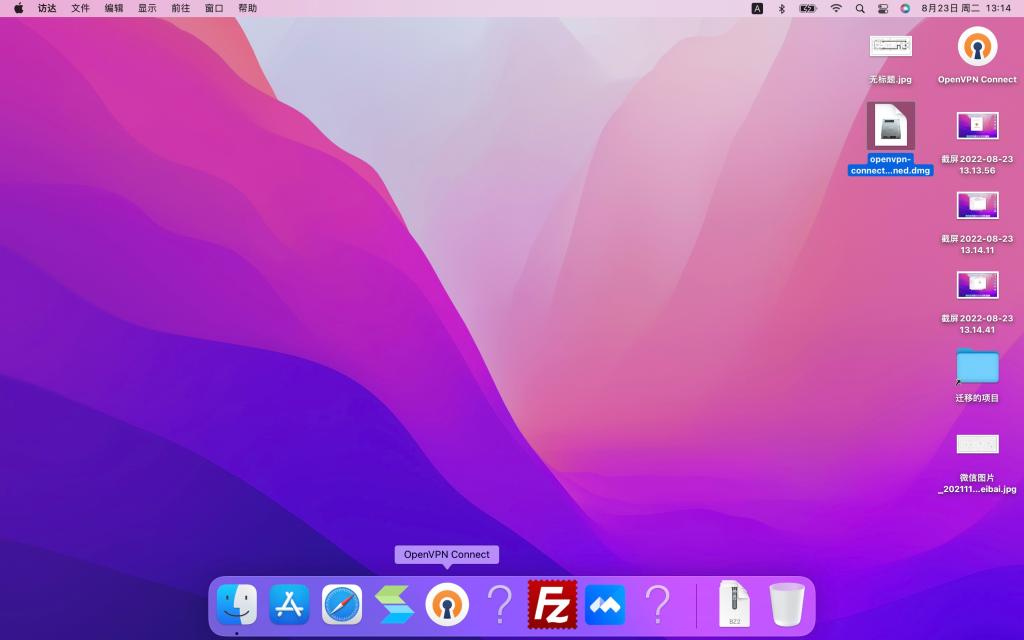Open the 窗口 menu
Viewport: 1024px width, 640px height.
214,8
